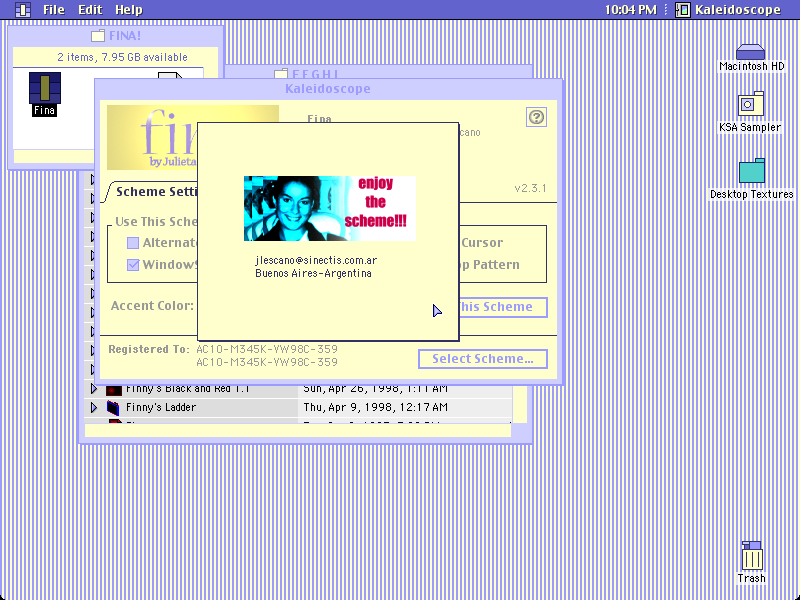800x600 pixels.
Task: Click the Accent Color label
Action: 152,306
